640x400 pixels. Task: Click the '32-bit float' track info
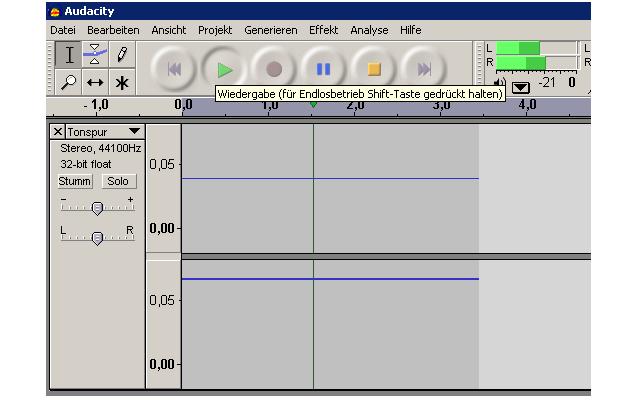[86, 164]
